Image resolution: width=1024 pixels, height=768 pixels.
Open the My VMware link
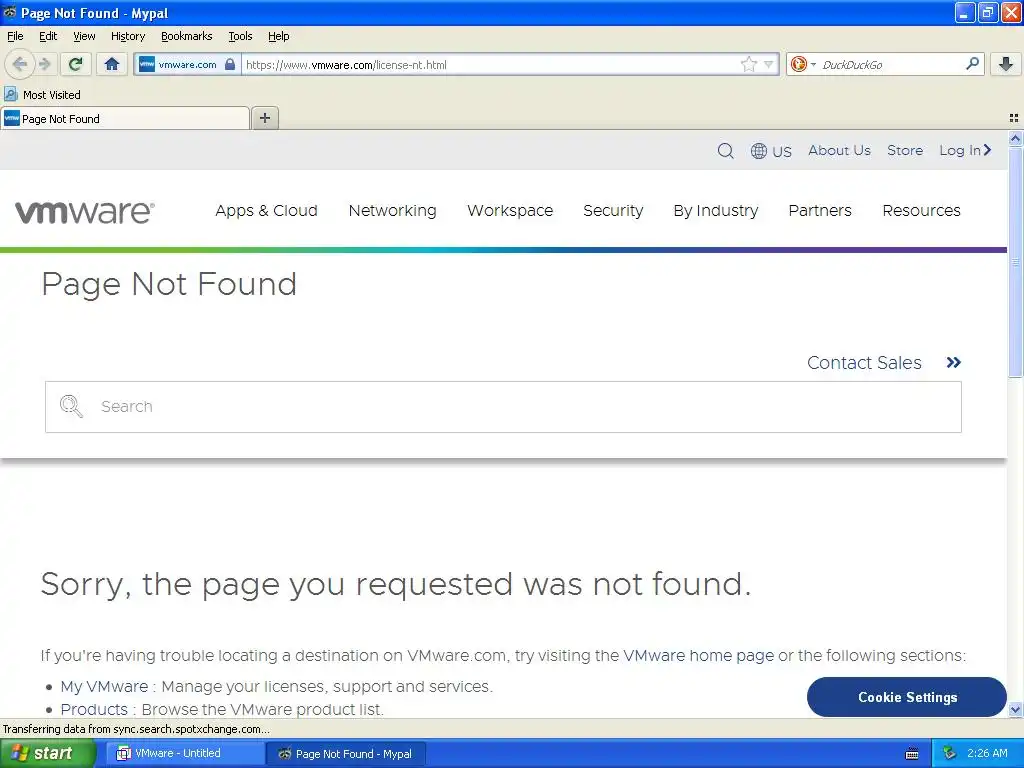click(x=104, y=686)
